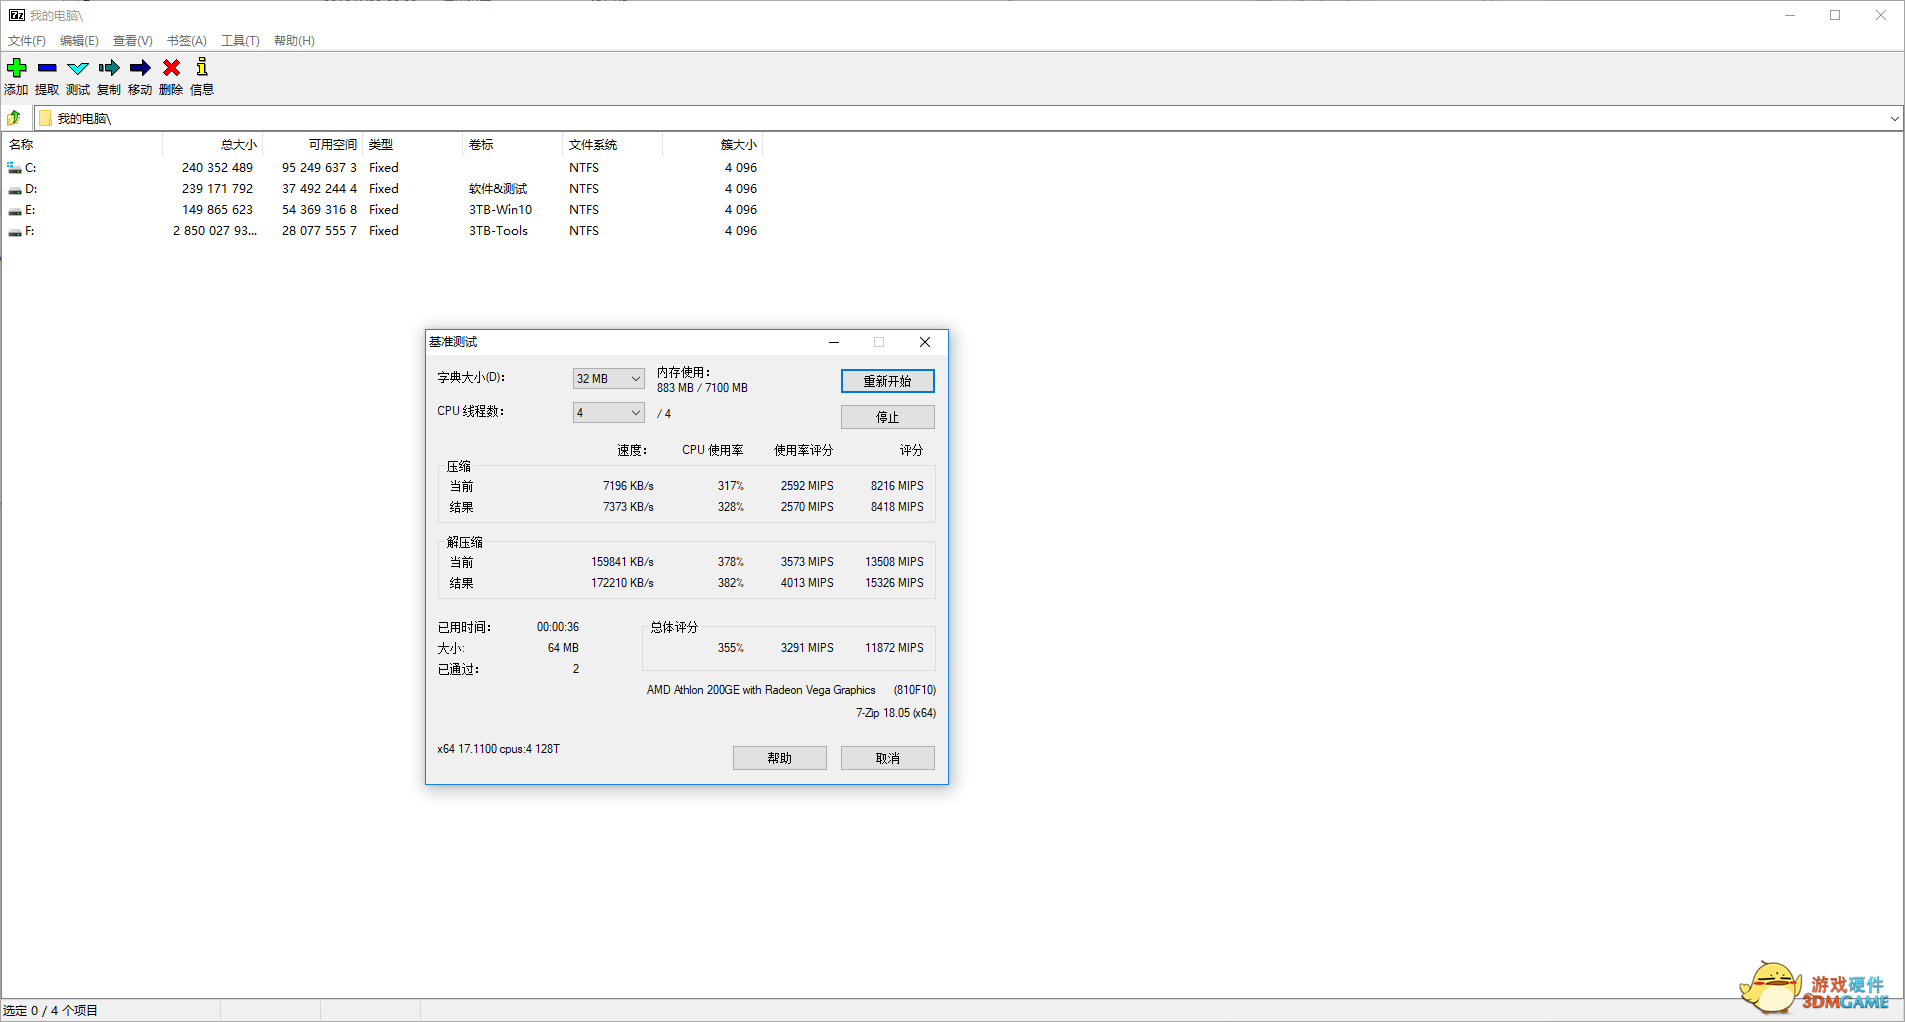The width and height of the screenshot is (1905, 1022).
Task: Click decompression speed 172210 KB/s
Action: coord(622,583)
